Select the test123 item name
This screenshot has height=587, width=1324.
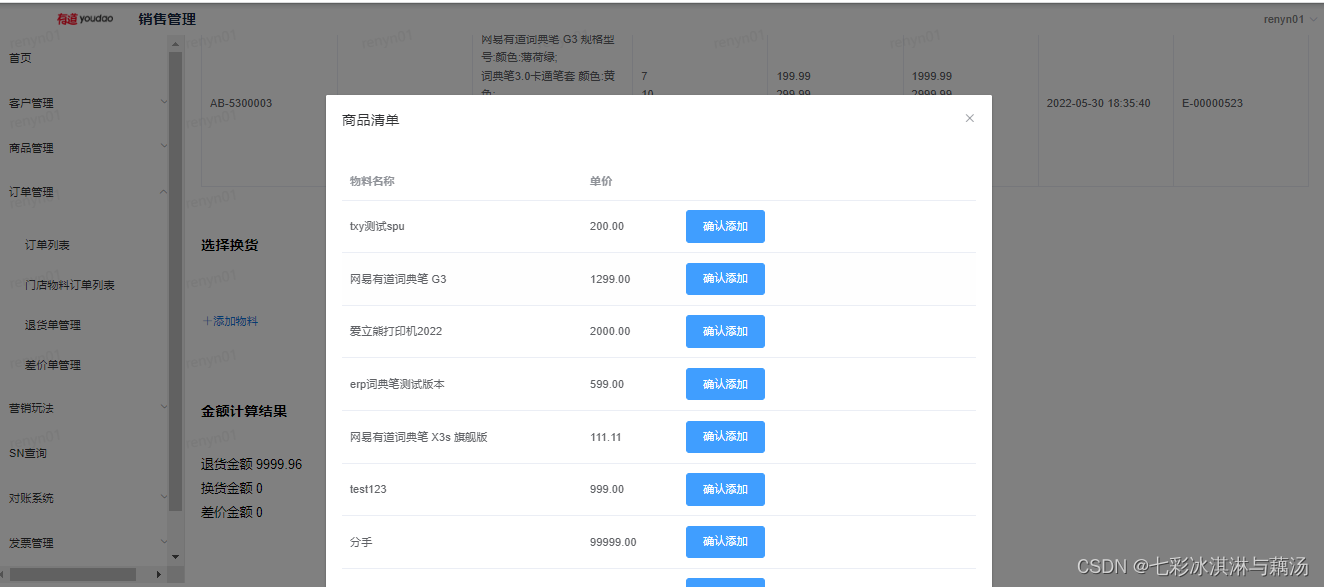(x=368, y=489)
